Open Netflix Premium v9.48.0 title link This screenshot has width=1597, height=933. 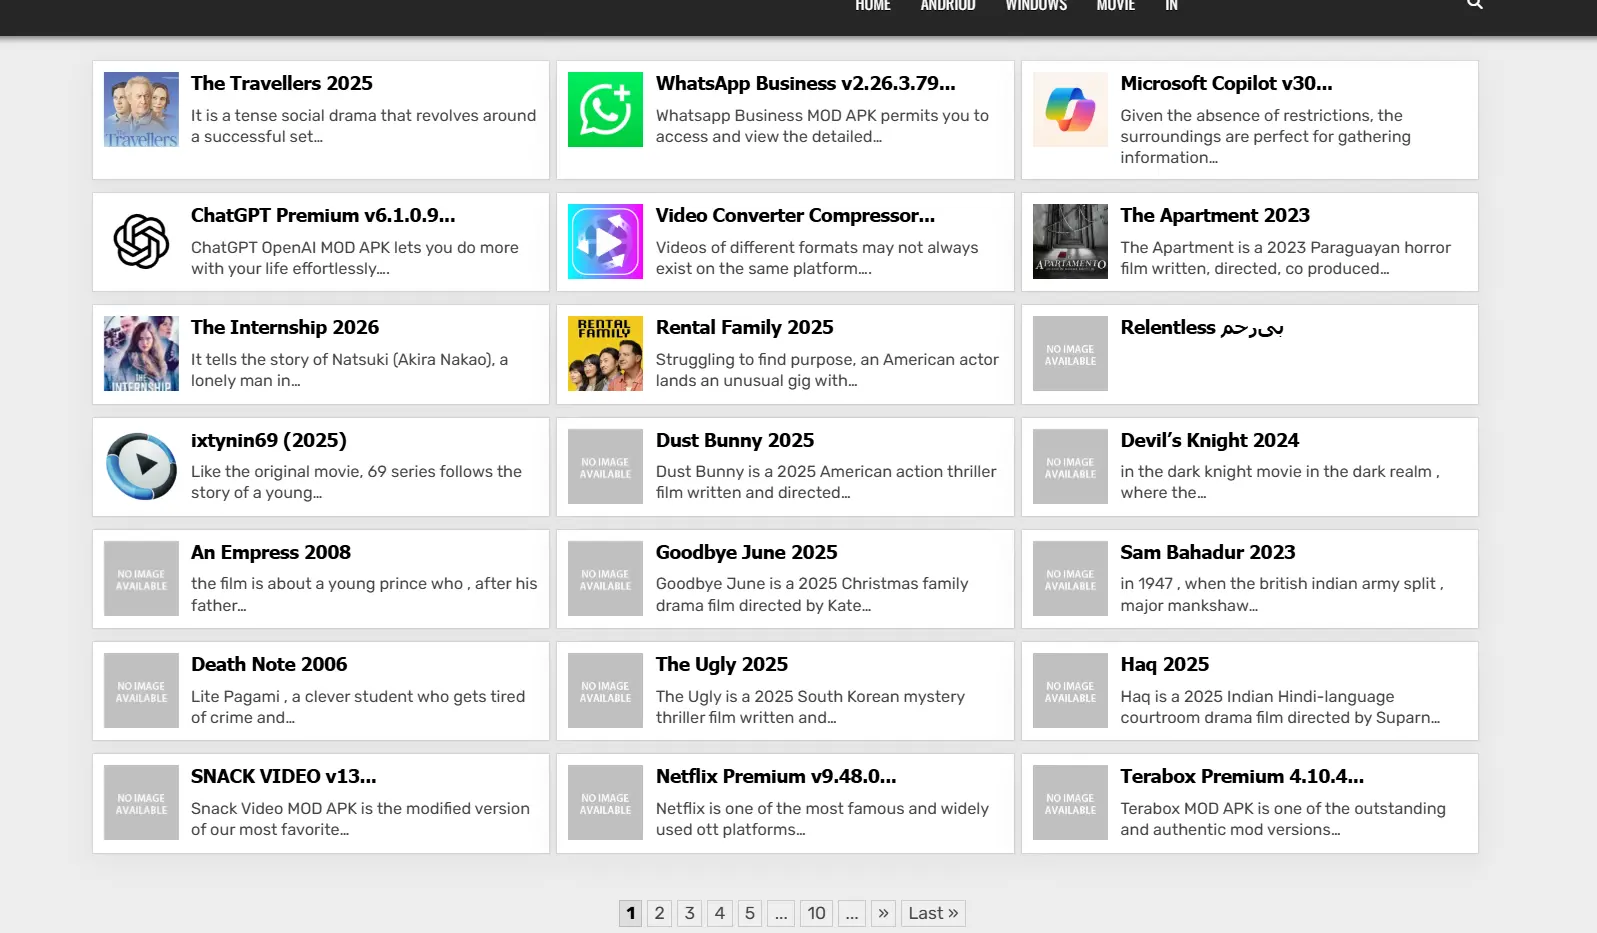(x=776, y=776)
